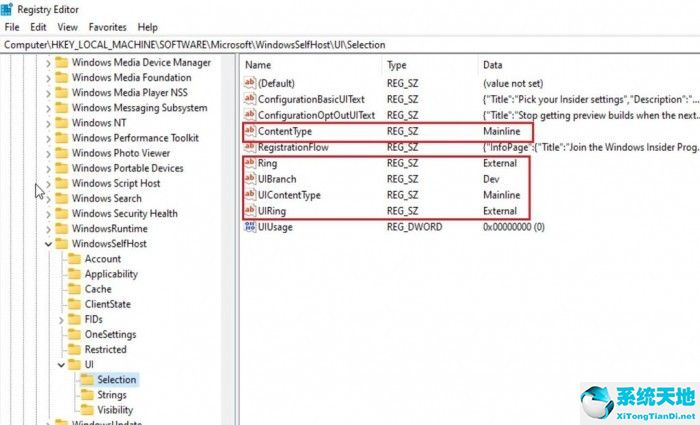Click the WindowsSelfHost folder icon
The image size is (700, 425).
pos(61,244)
